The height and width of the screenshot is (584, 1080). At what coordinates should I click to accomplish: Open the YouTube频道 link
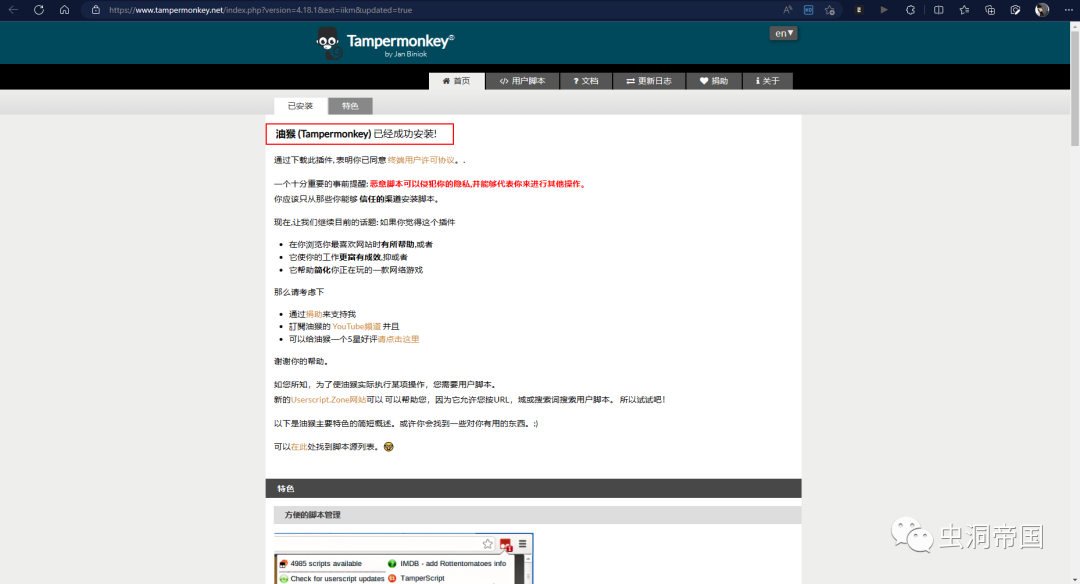pos(356,326)
